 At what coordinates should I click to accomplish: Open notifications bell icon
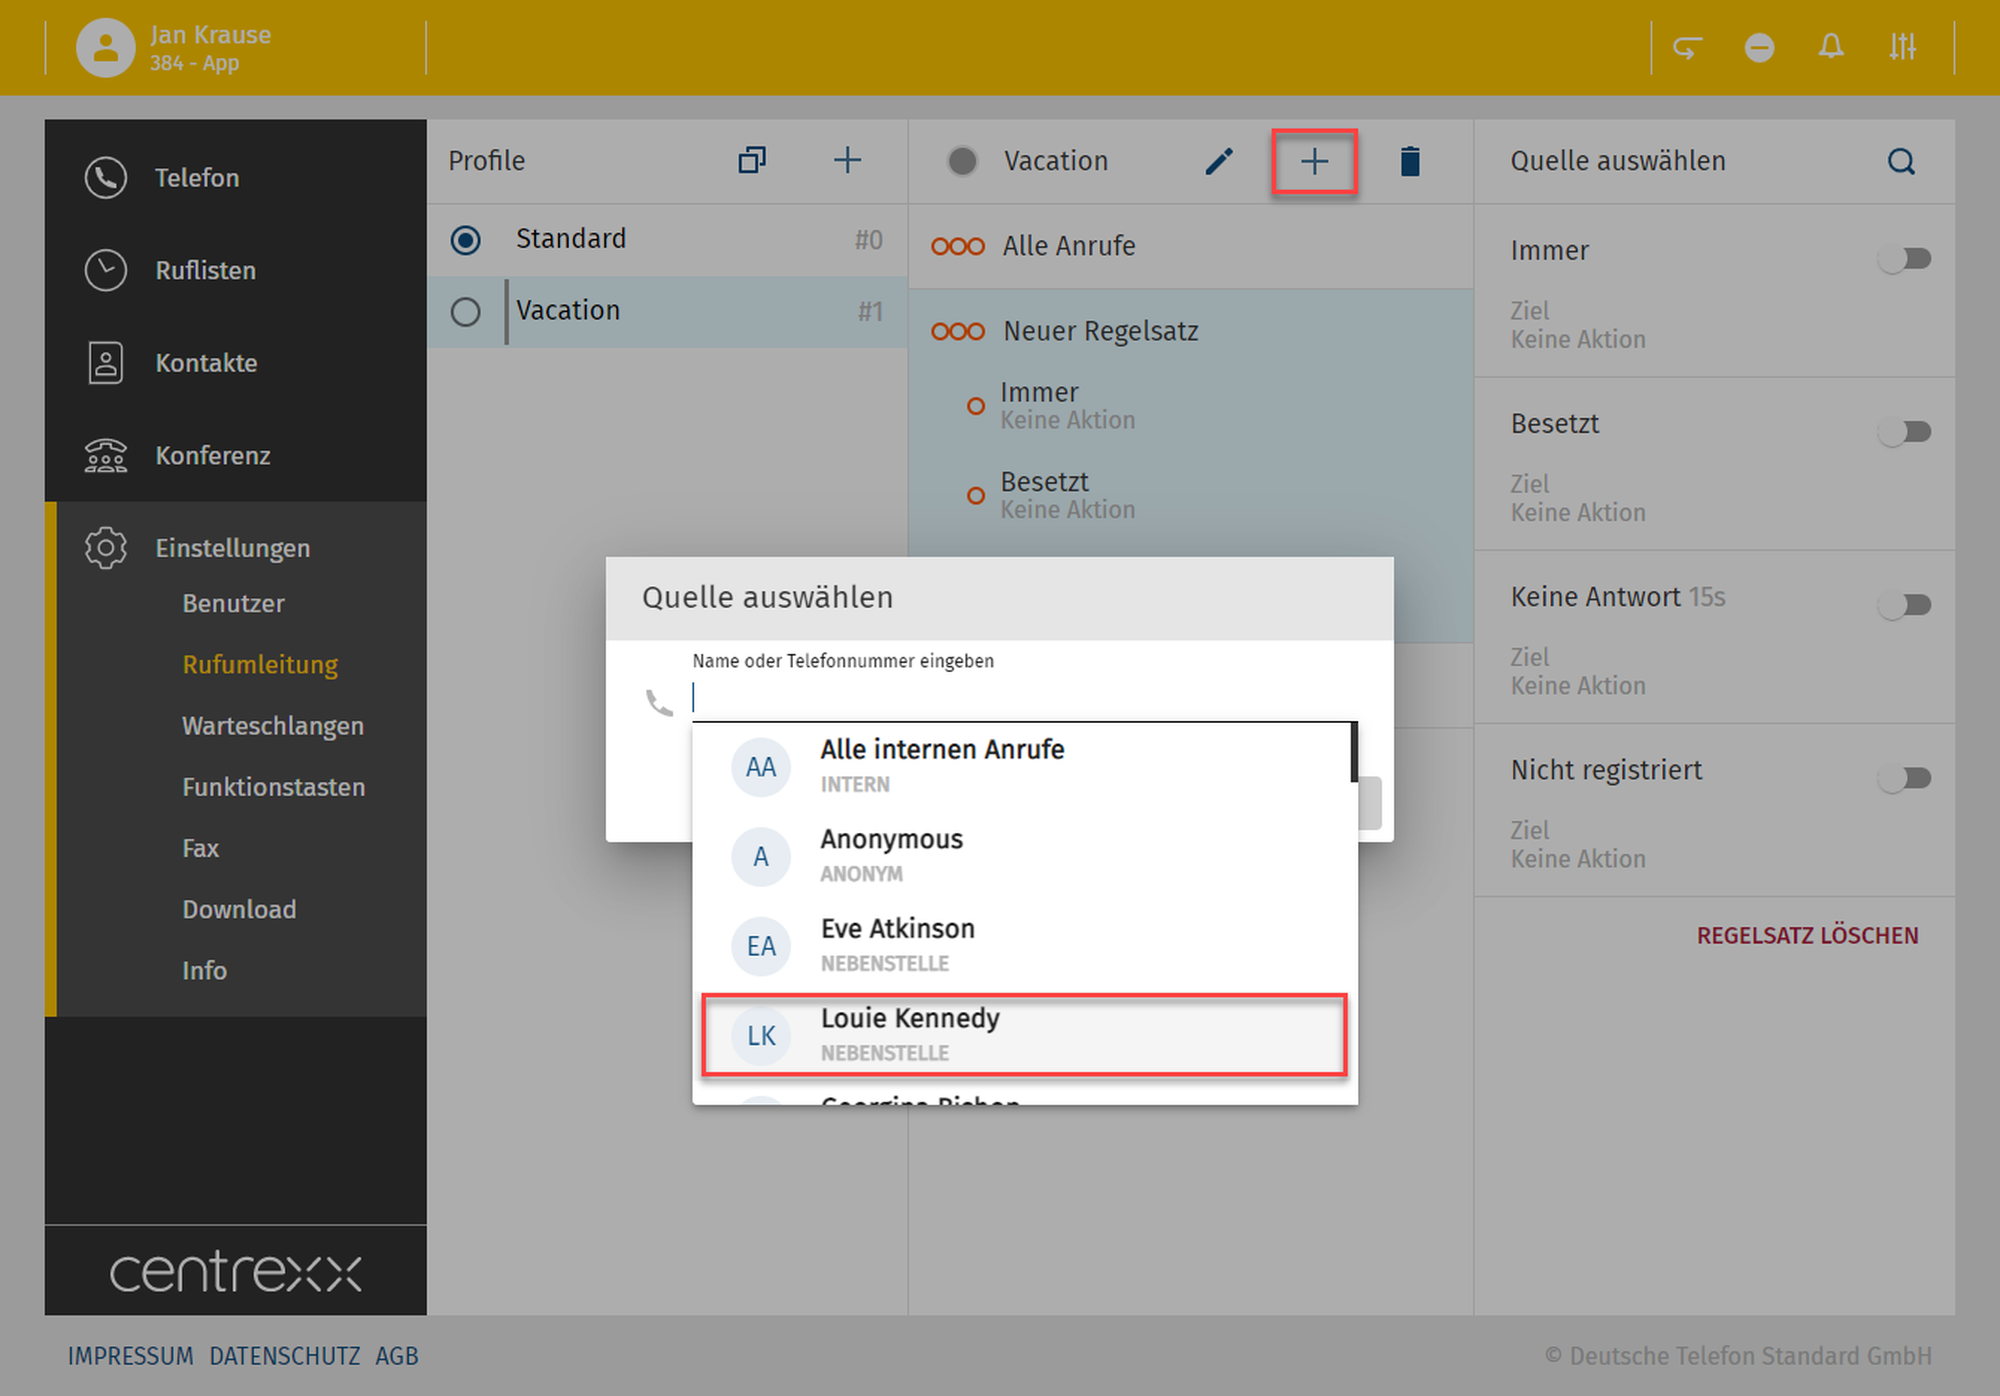[x=1830, y=47]
